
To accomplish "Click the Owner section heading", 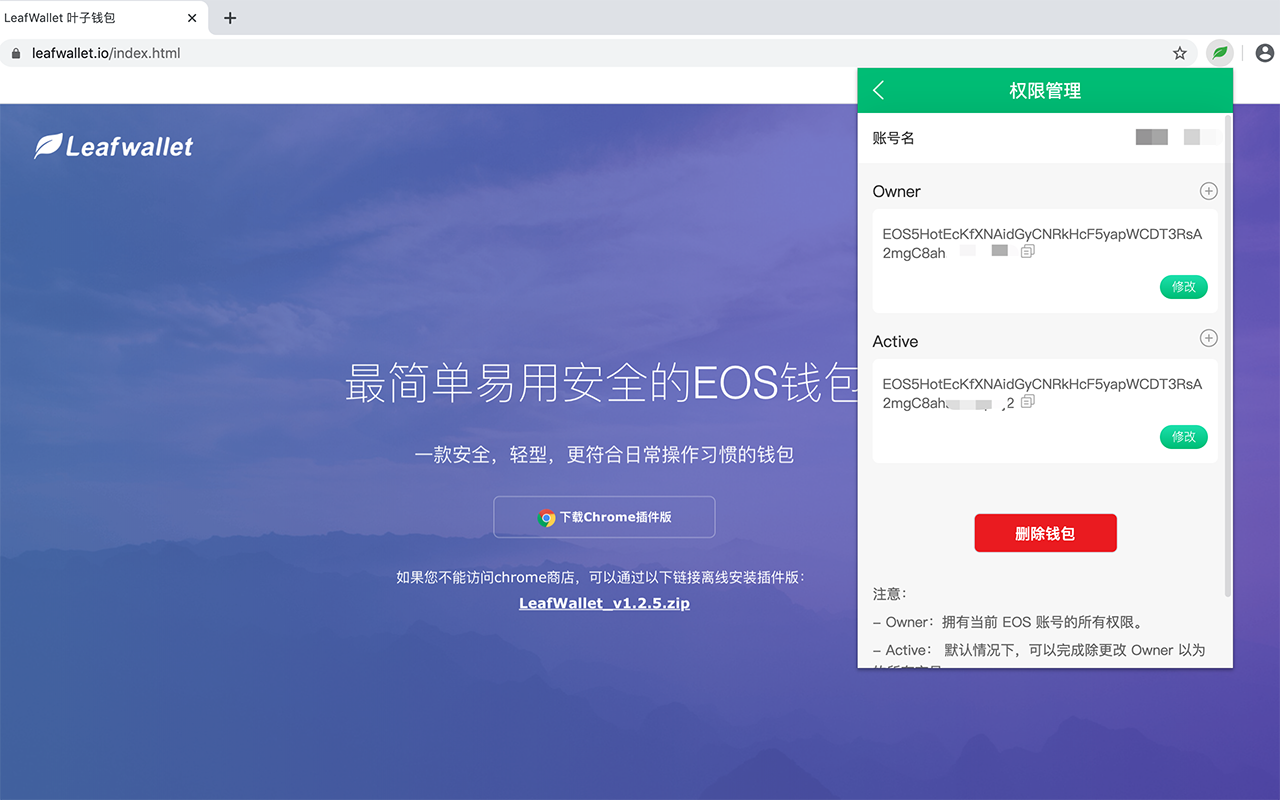I will coord(896,191).
